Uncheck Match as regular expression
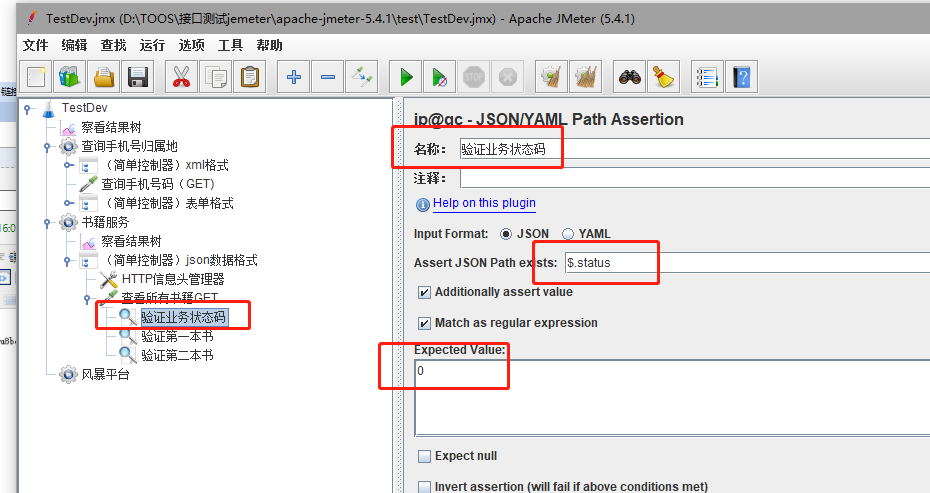The height and width of the screenshot is (493, 930). [424, 323]
